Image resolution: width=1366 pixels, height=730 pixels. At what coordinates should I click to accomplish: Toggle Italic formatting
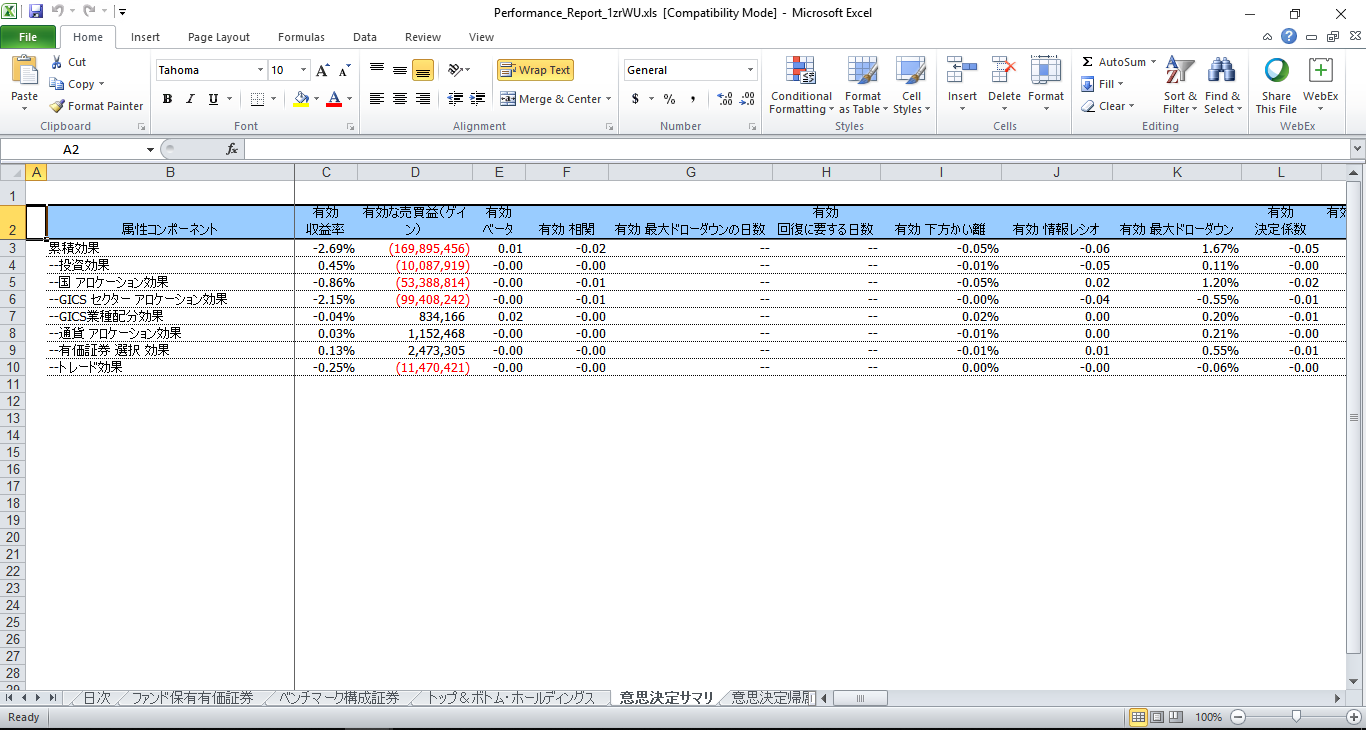[190, 99]
